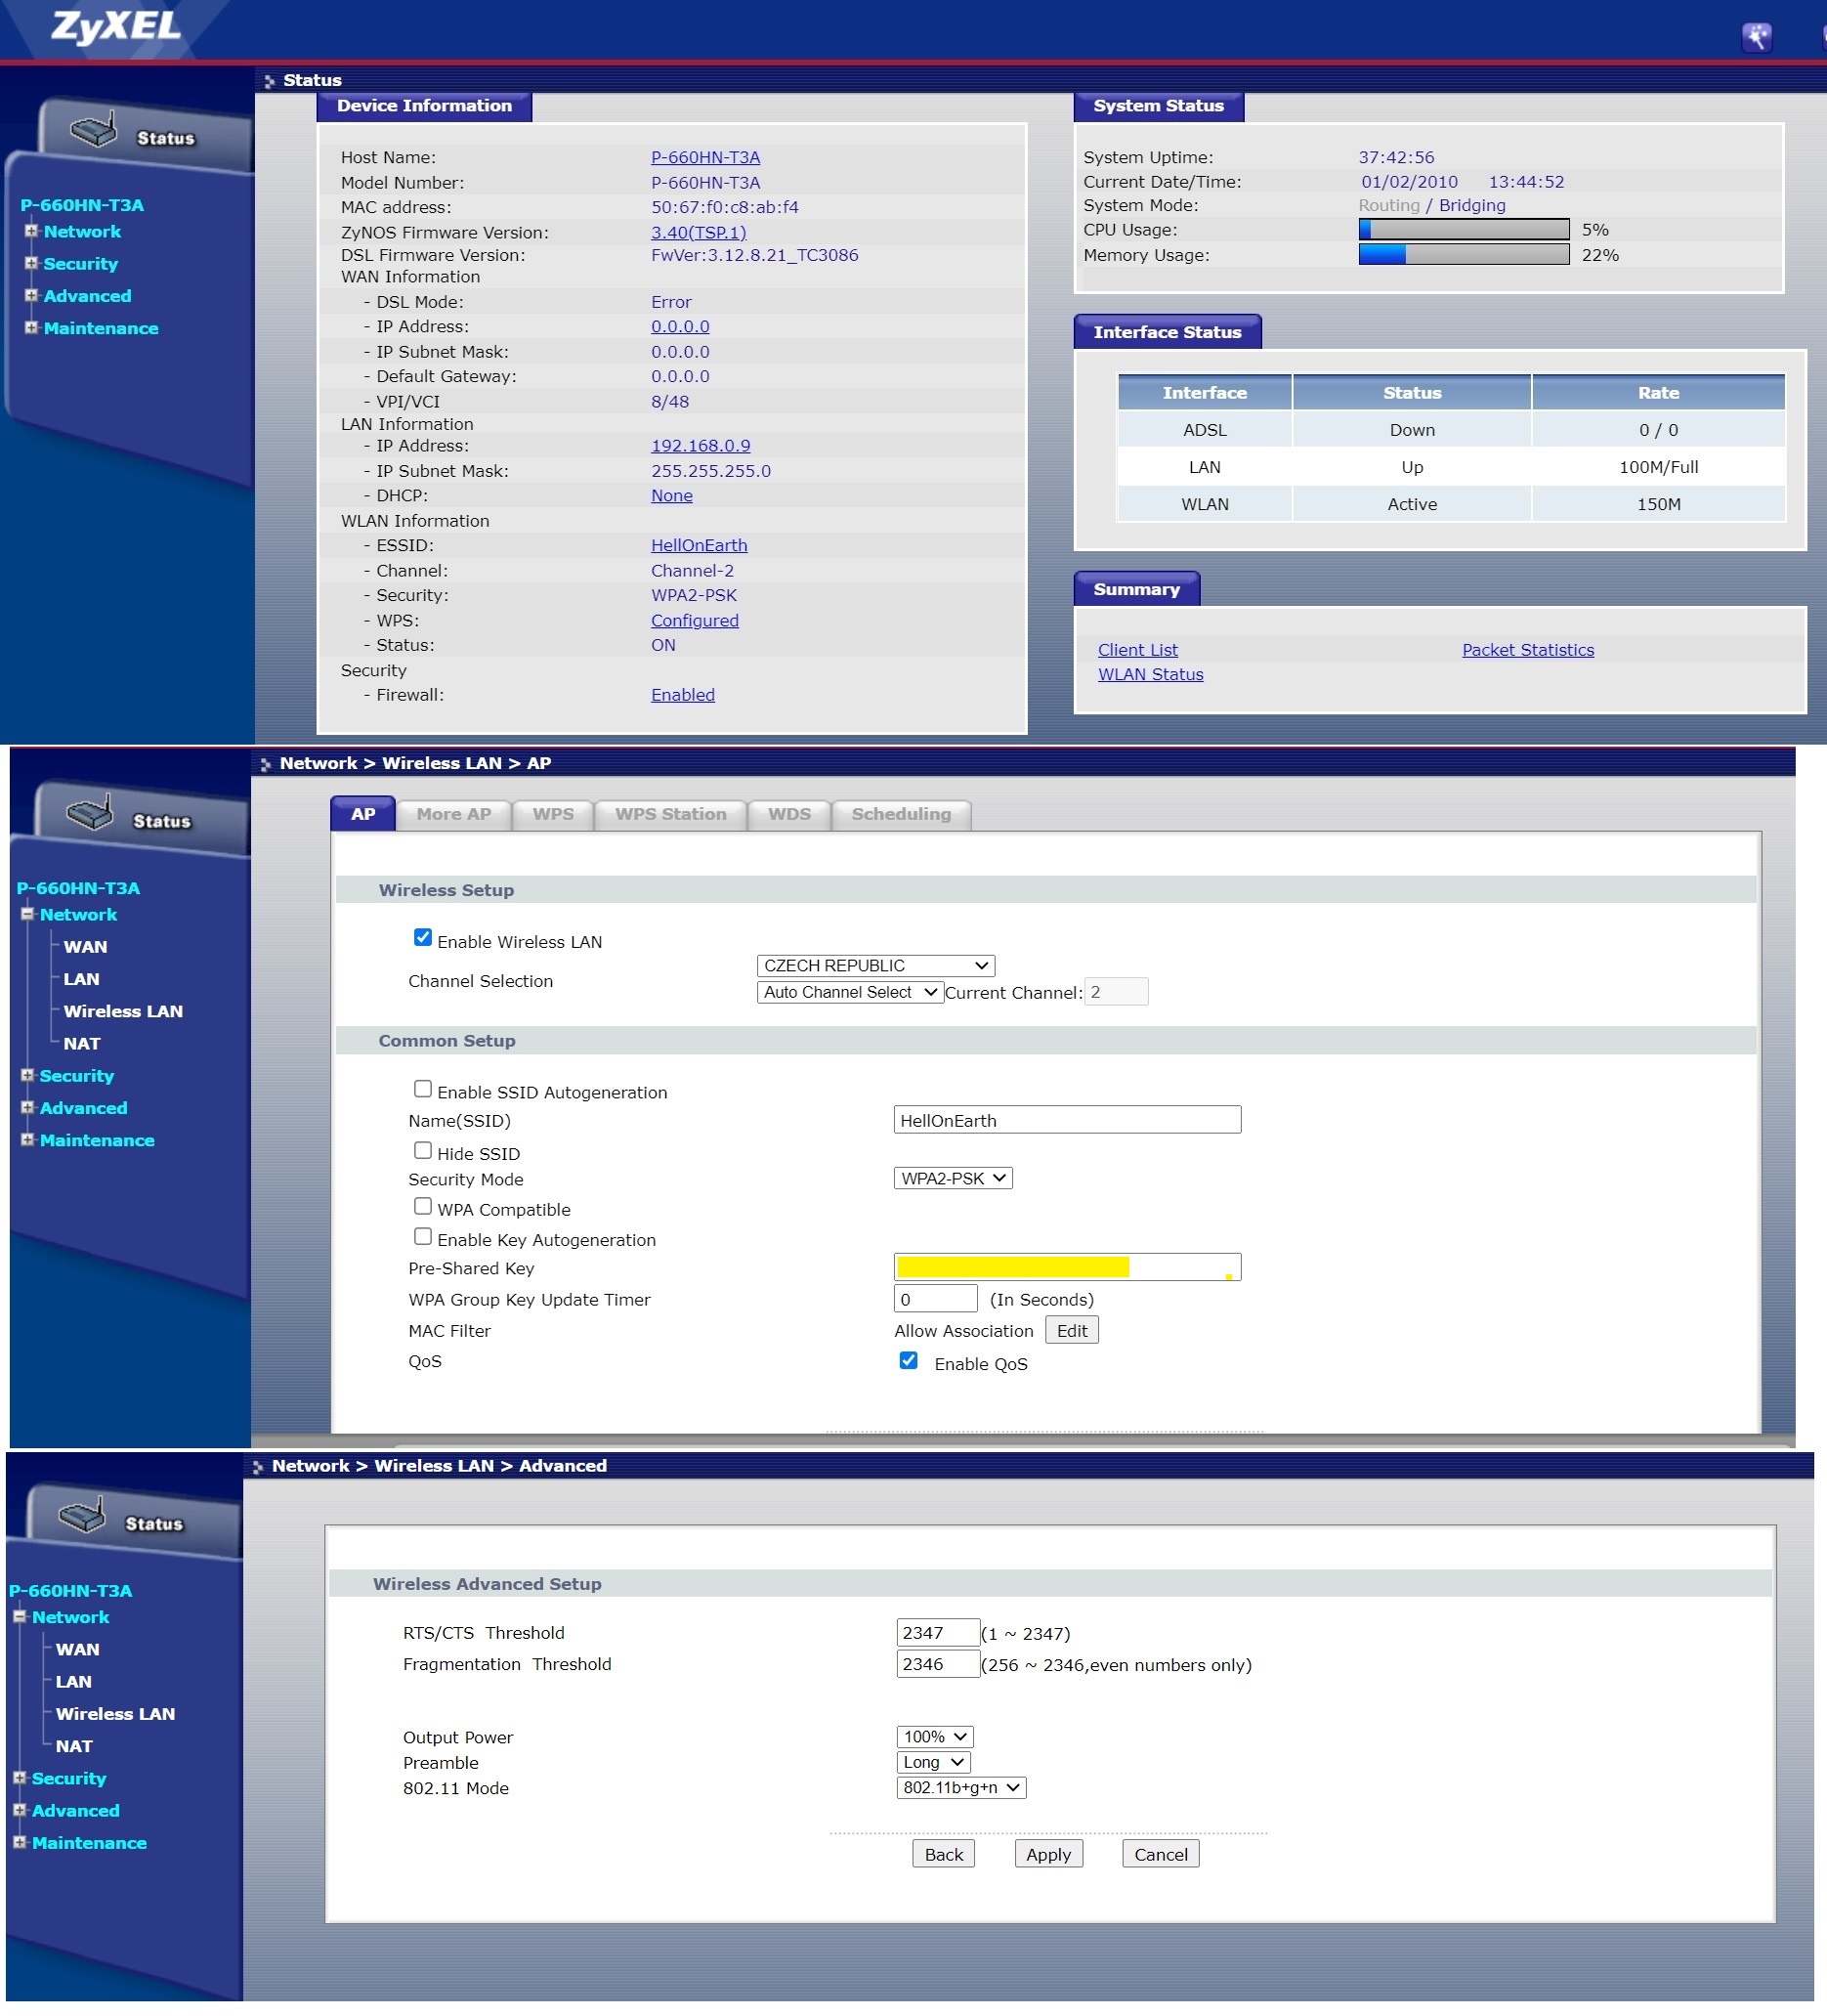This screenshot has height=2016, width=1827.
Task: Click the wizard icon in the top-right header
Action: [1755, 37]
